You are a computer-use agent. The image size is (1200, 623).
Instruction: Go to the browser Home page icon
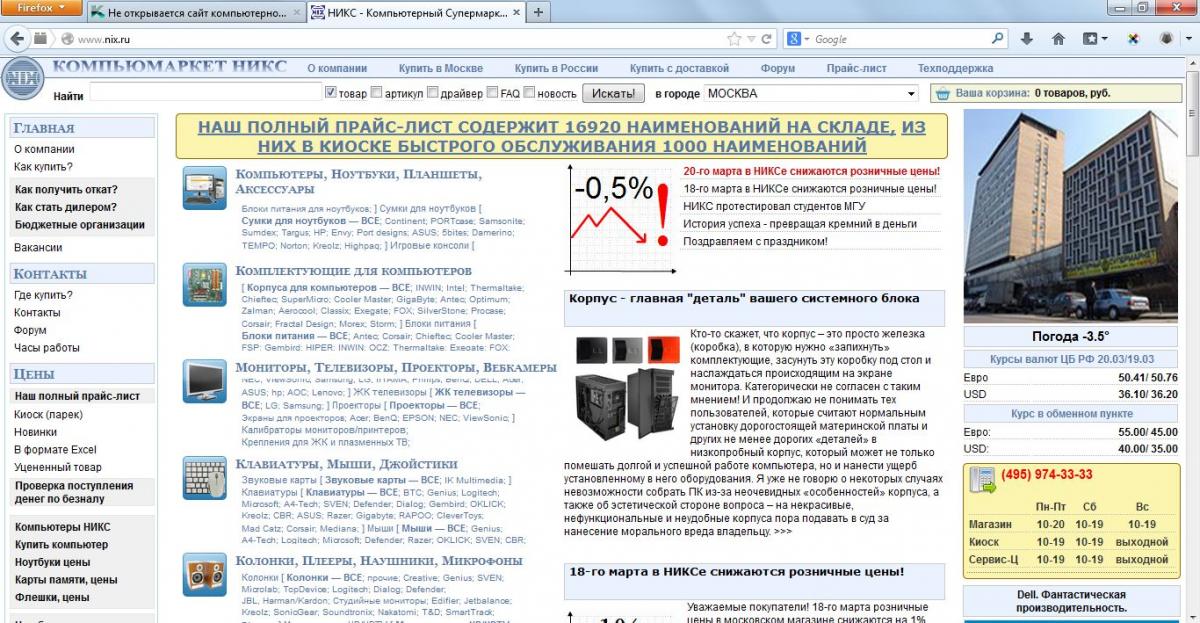1058,39
